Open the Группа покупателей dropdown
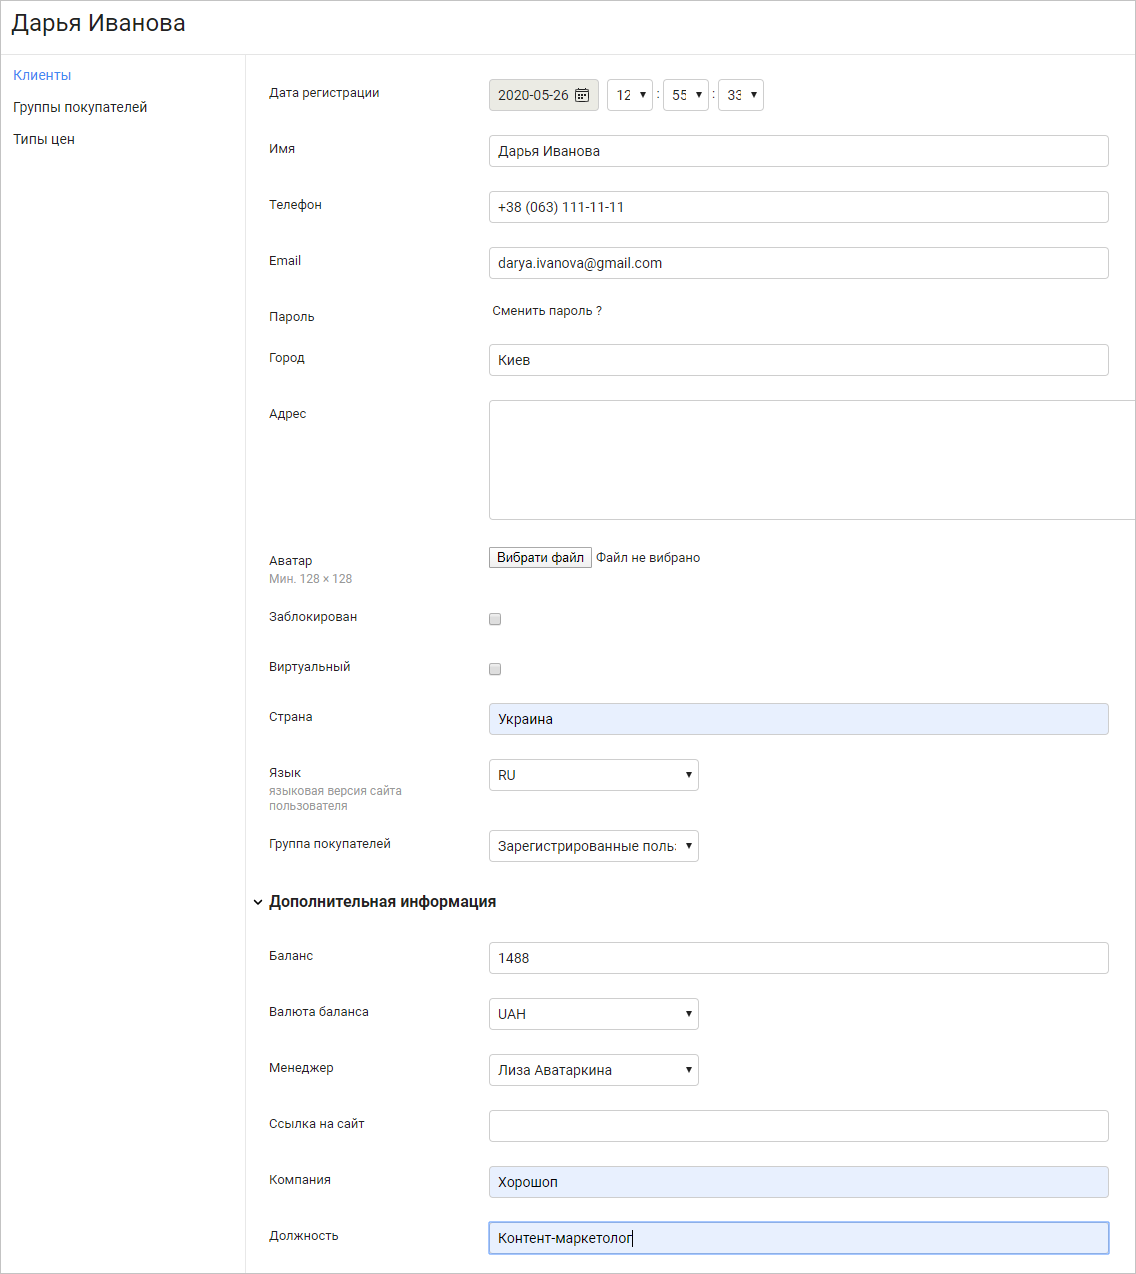 [594, 846]
